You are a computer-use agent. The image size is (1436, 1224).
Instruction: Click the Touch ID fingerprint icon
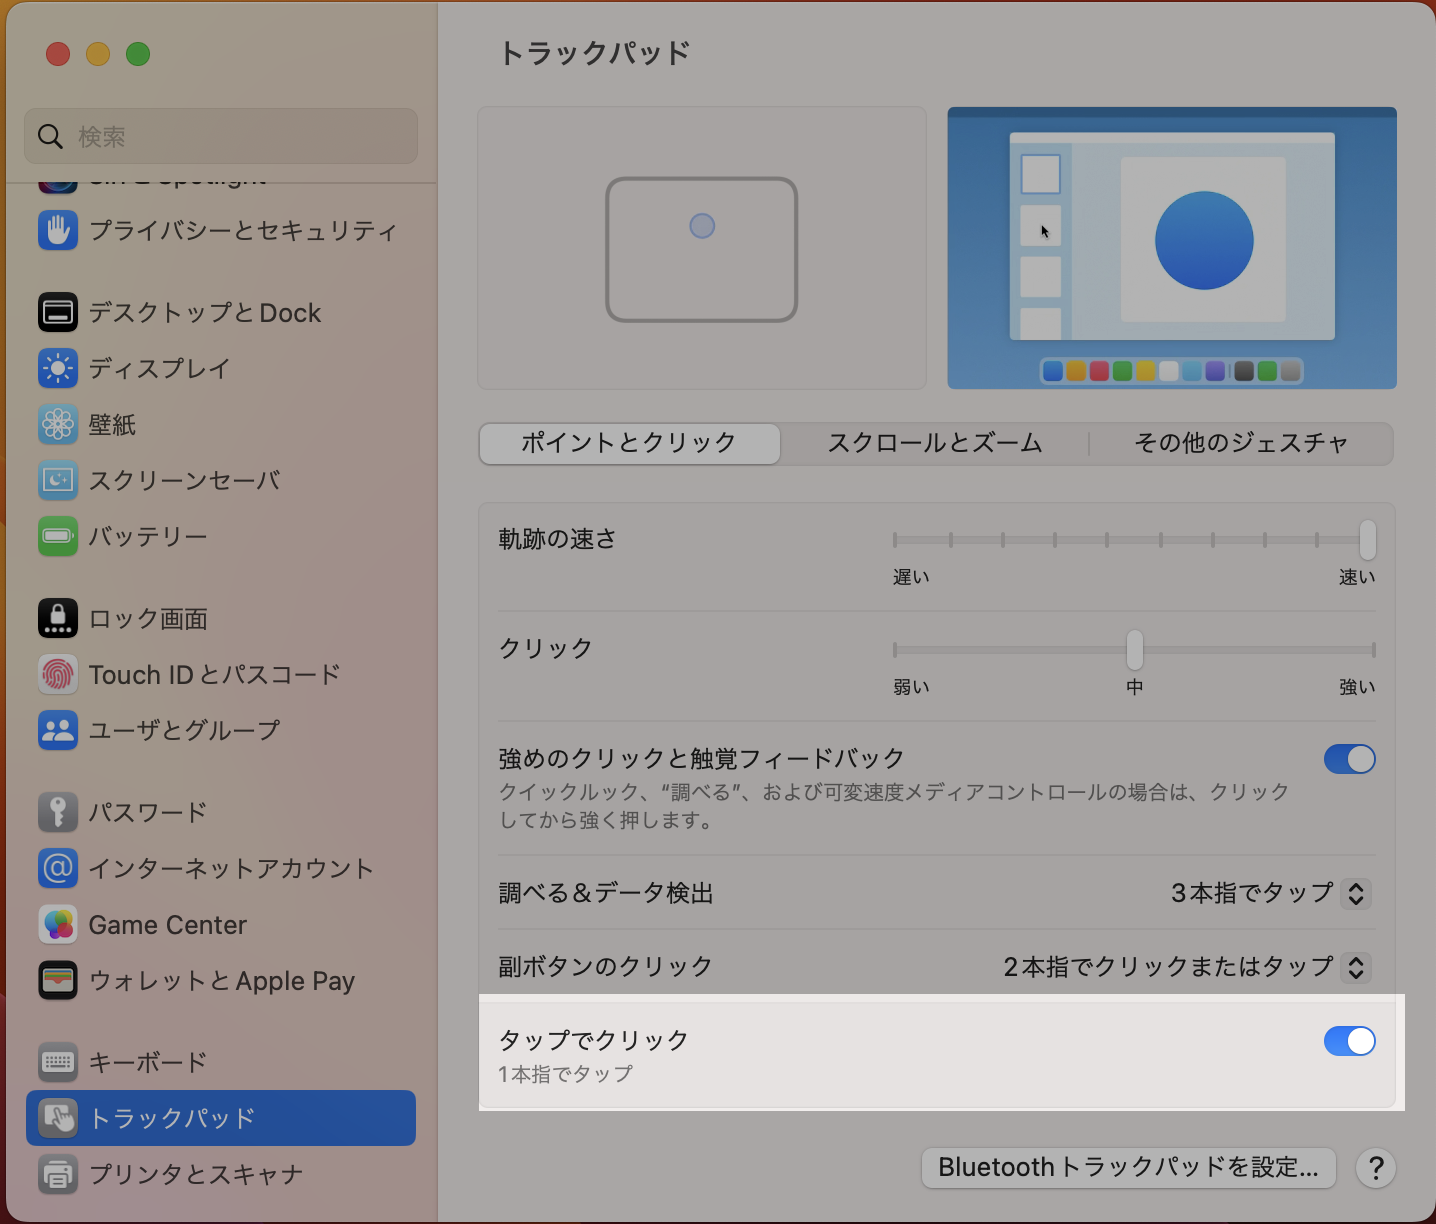pyautogui.click(x=58, y=674)
